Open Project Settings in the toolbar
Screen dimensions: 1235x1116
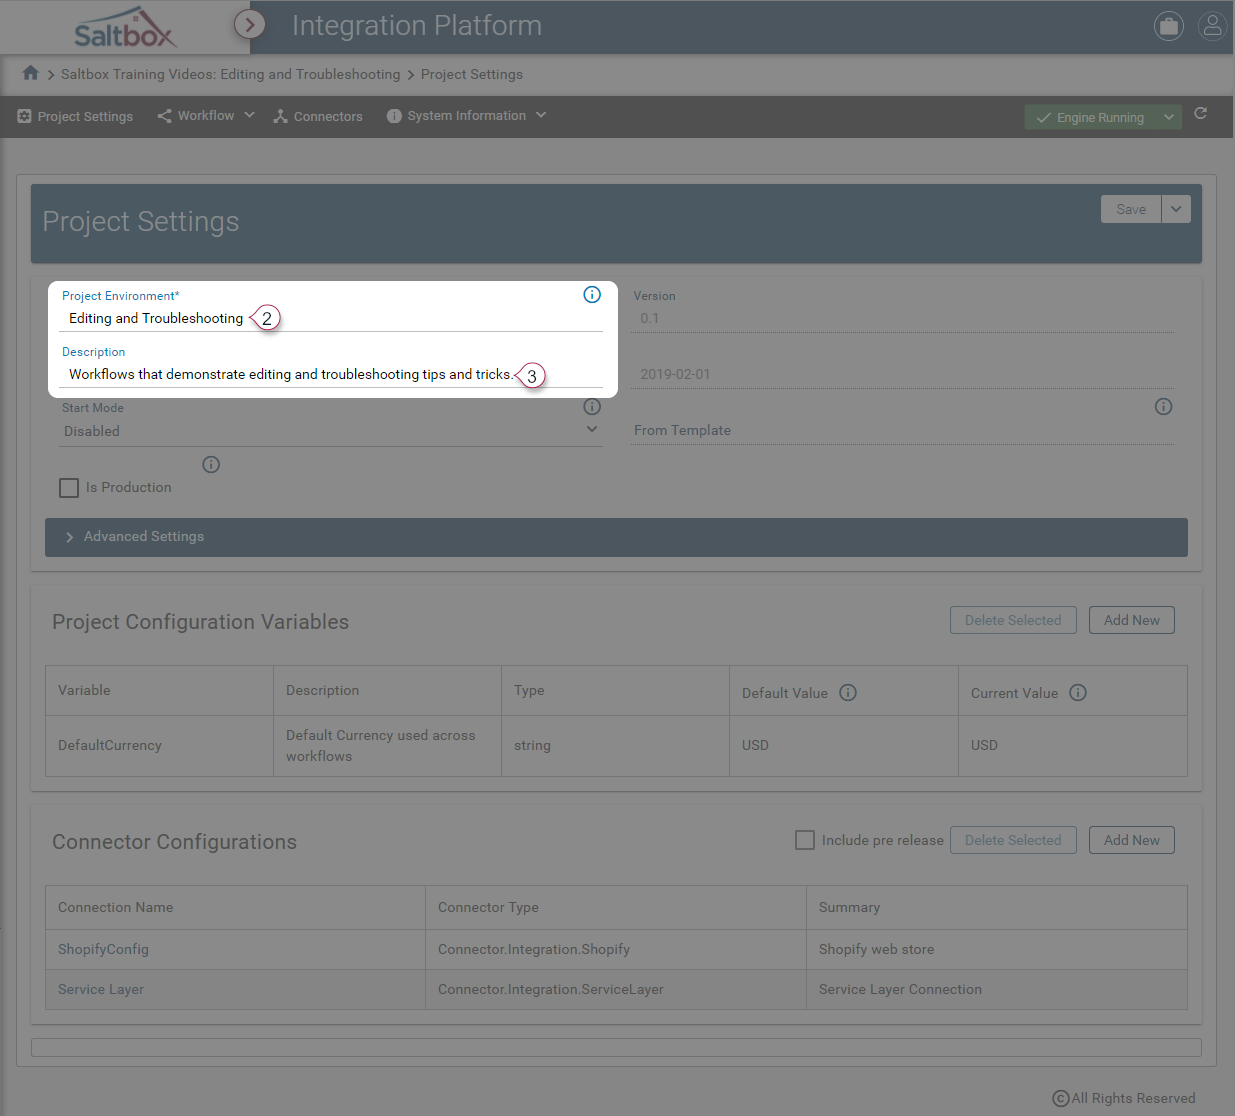coord(75,117)
